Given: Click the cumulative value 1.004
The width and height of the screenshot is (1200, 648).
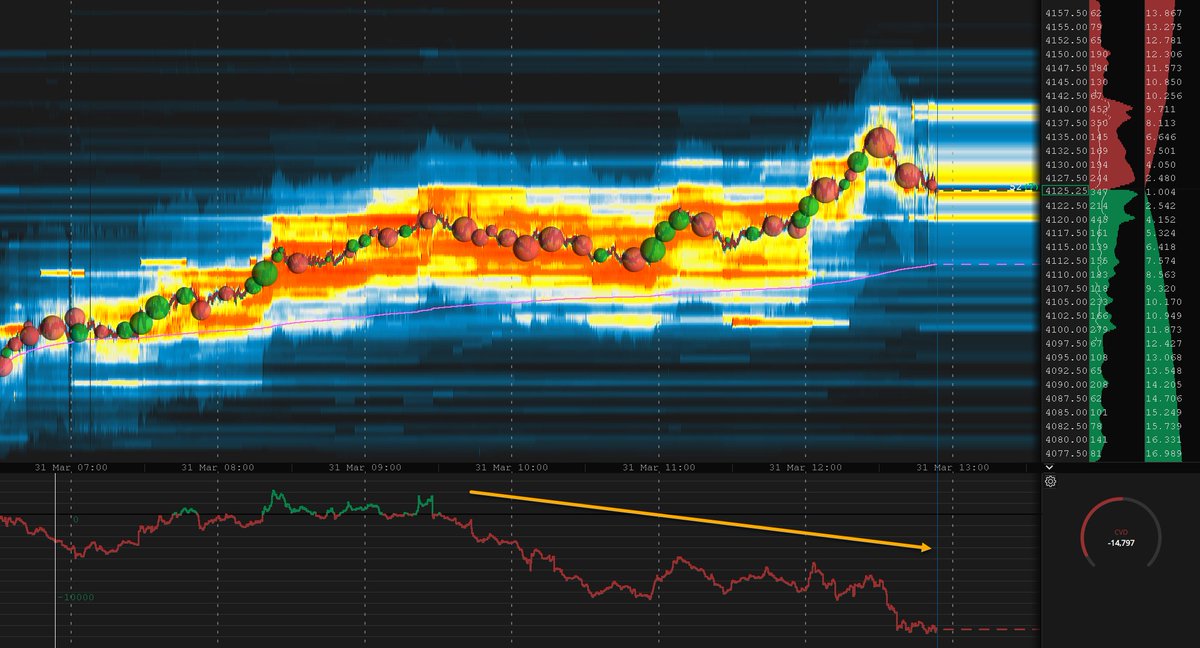Looking at the screenshot, I should (x=1163, y=191).
